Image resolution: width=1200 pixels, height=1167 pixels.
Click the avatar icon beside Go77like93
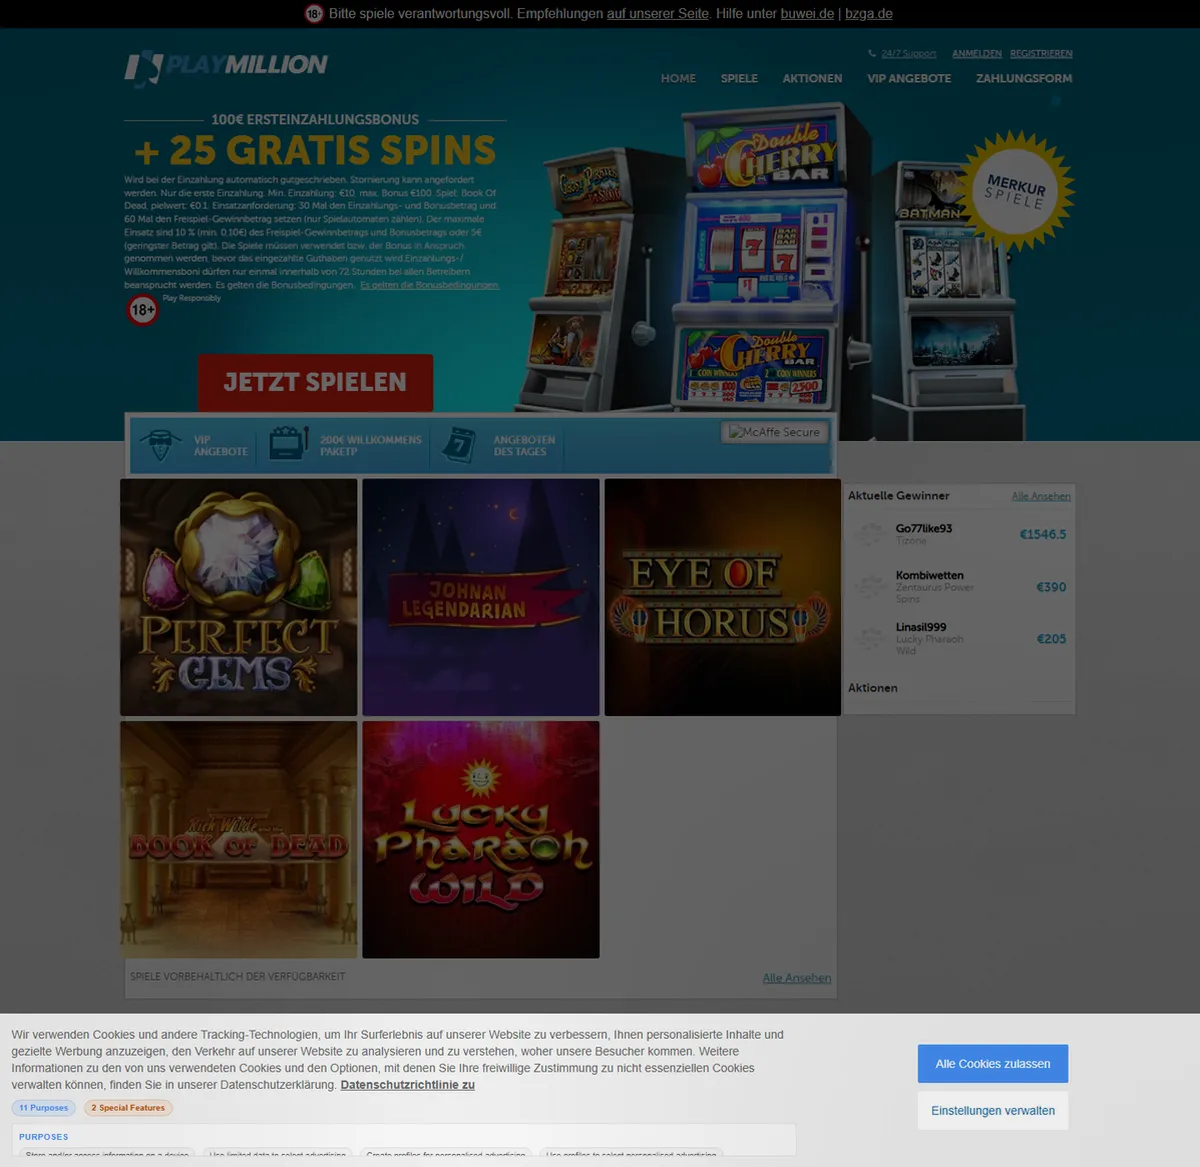[872, 534]
